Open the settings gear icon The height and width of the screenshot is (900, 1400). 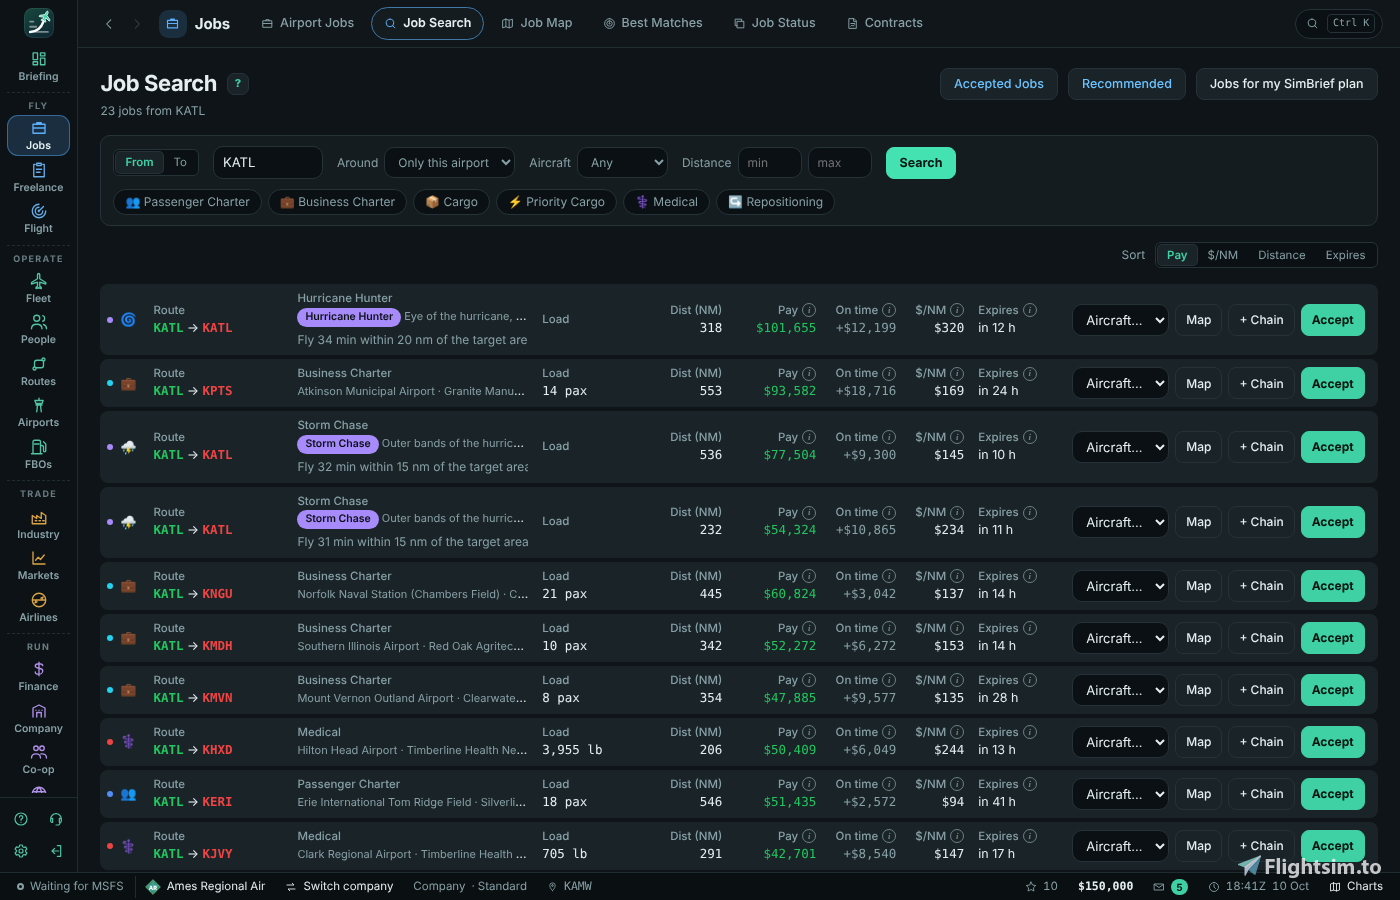[x=21, y=851]
